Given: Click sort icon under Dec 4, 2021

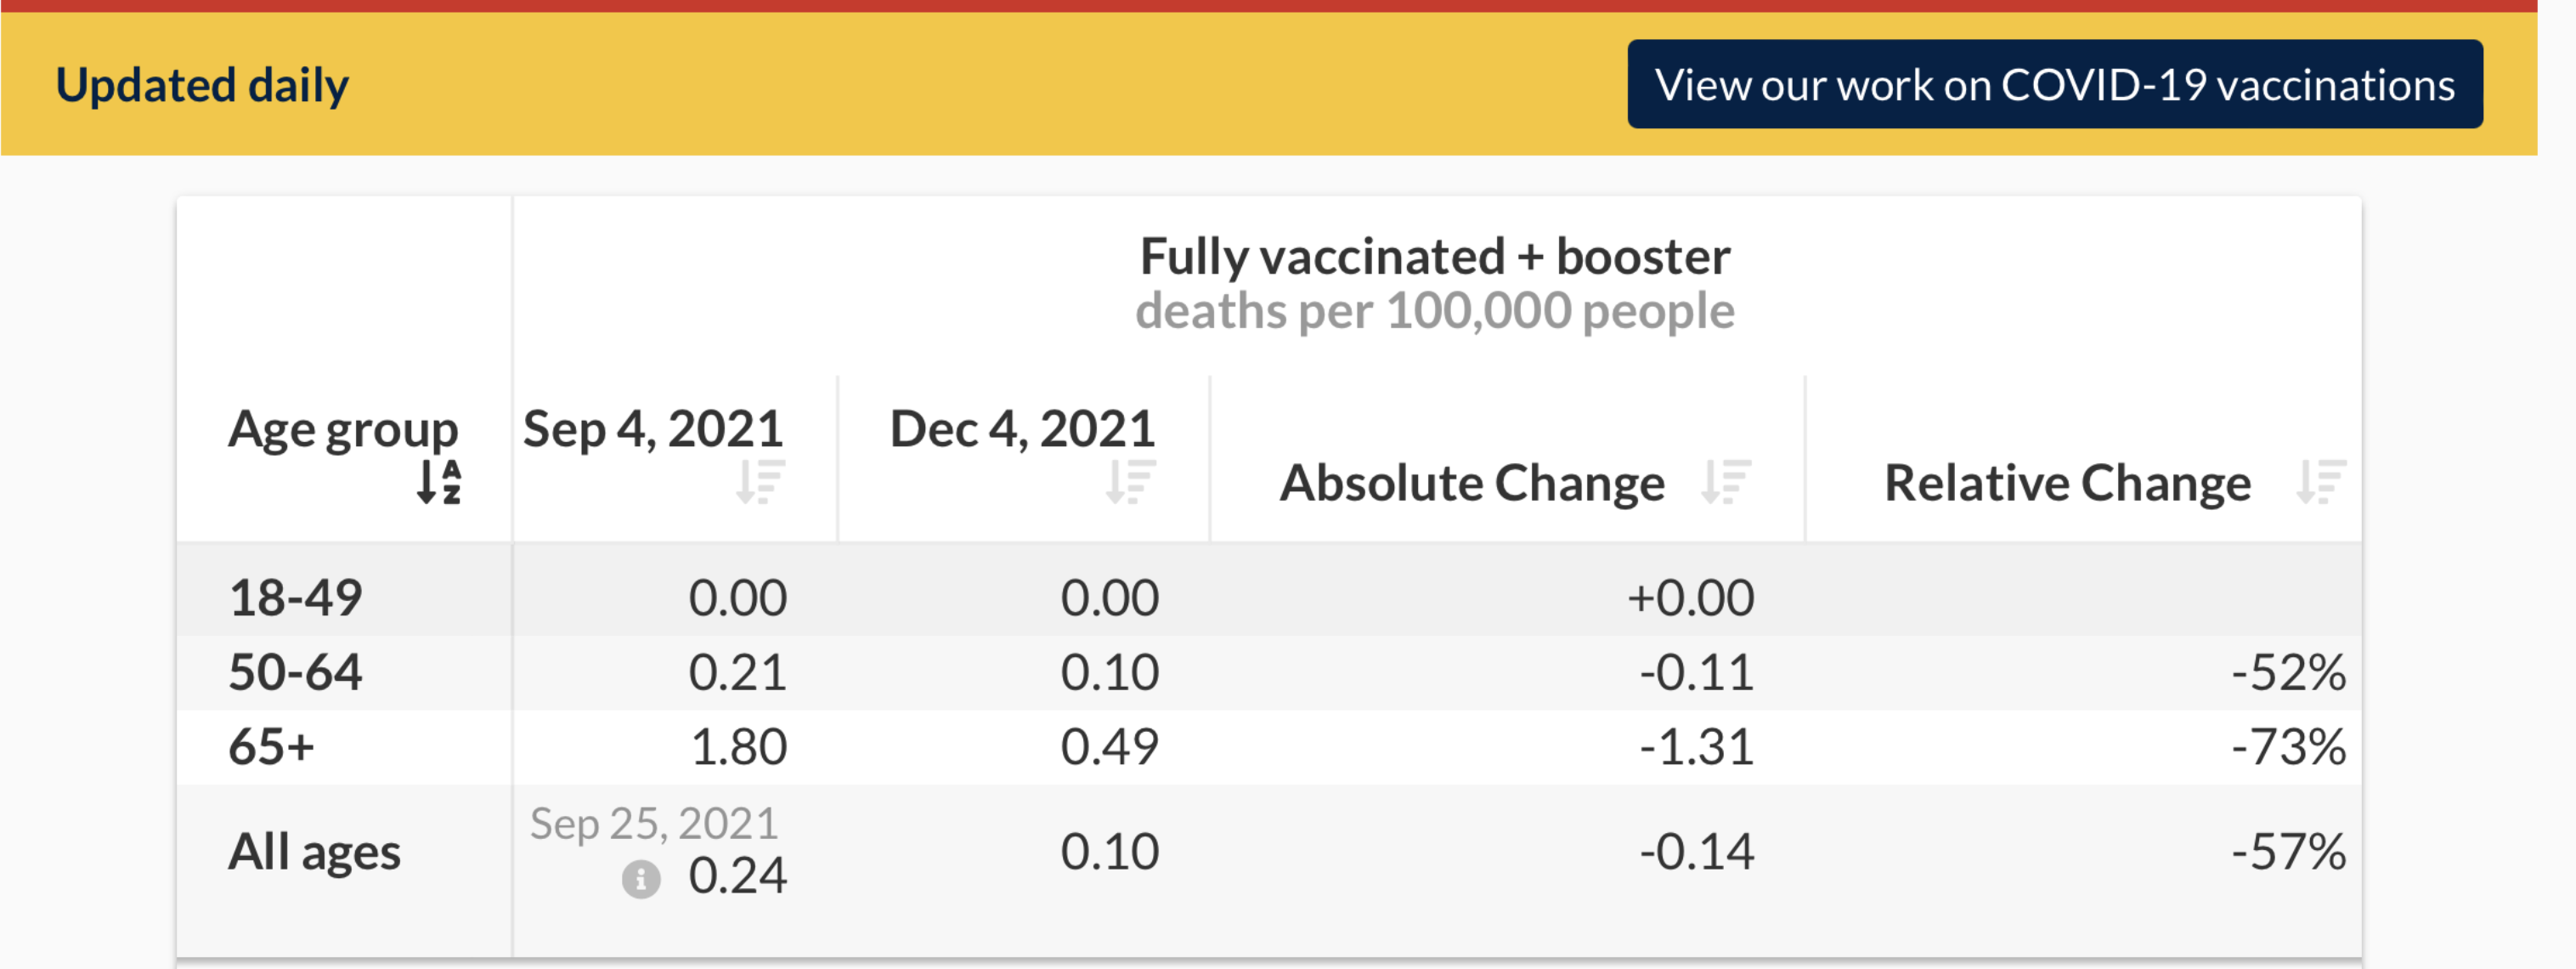Looking at the screenshot, I should [1131, 482].
